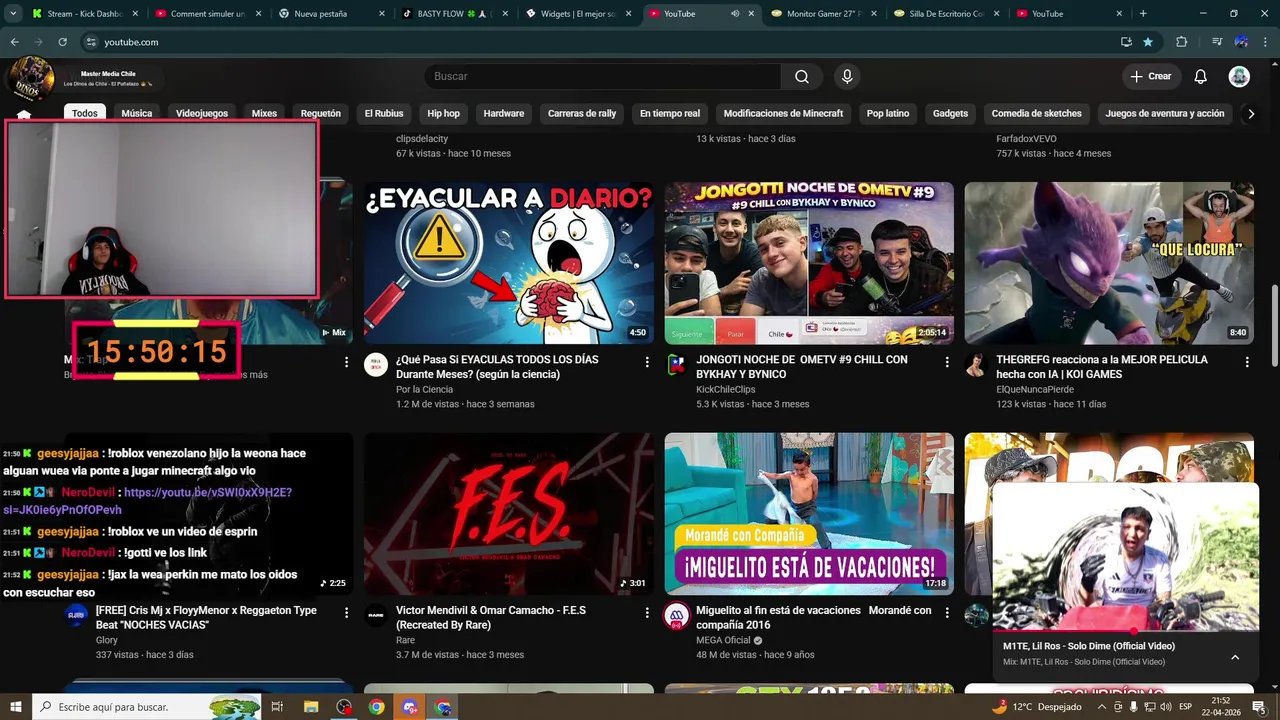Toggle bookmark star for this page

pos(1148,42)
